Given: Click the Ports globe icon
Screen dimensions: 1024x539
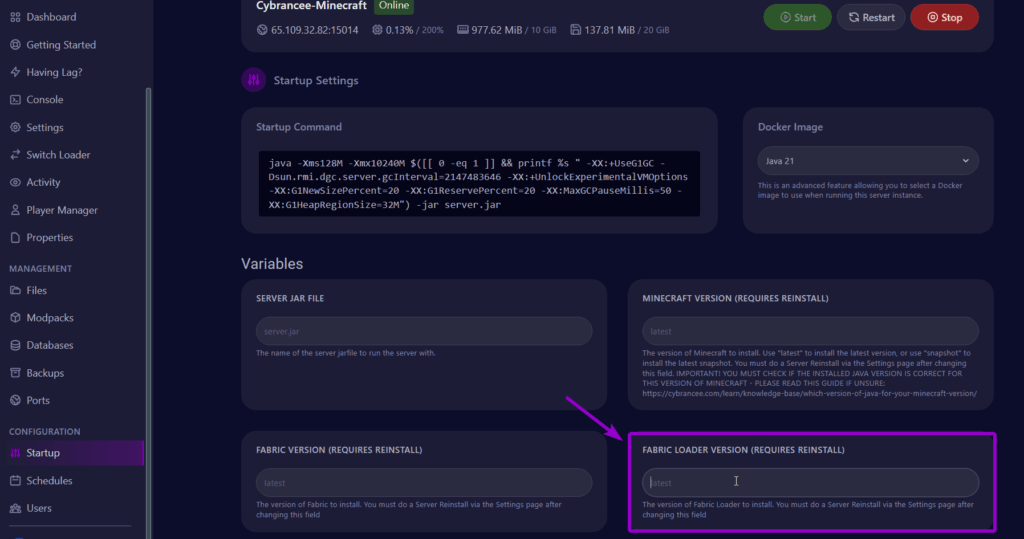Looking at the screenshot, I should click(15, 400).
